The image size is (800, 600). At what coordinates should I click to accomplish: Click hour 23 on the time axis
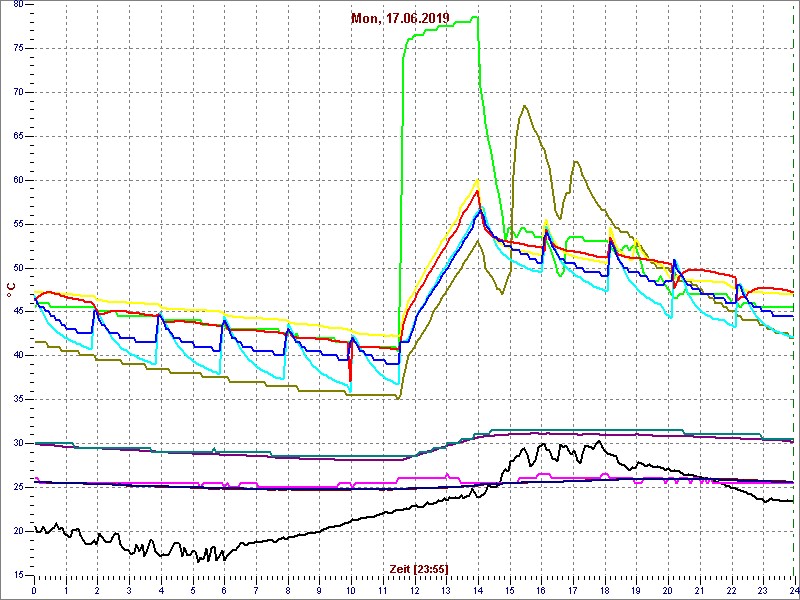[763, 590]
